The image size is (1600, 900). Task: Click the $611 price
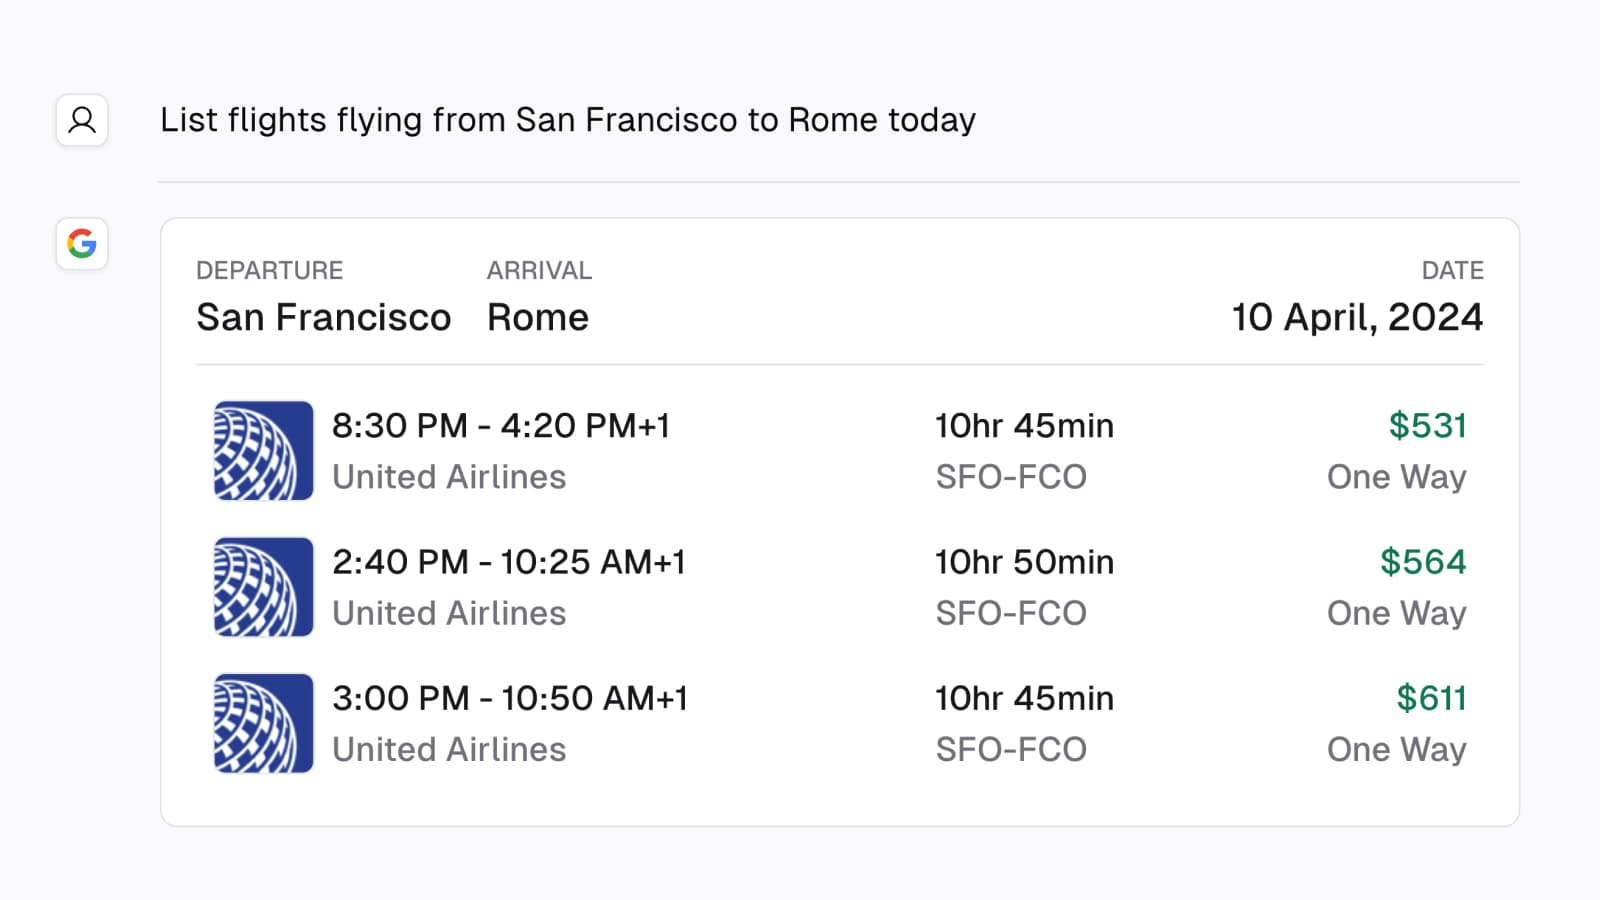click(1431, 698)
